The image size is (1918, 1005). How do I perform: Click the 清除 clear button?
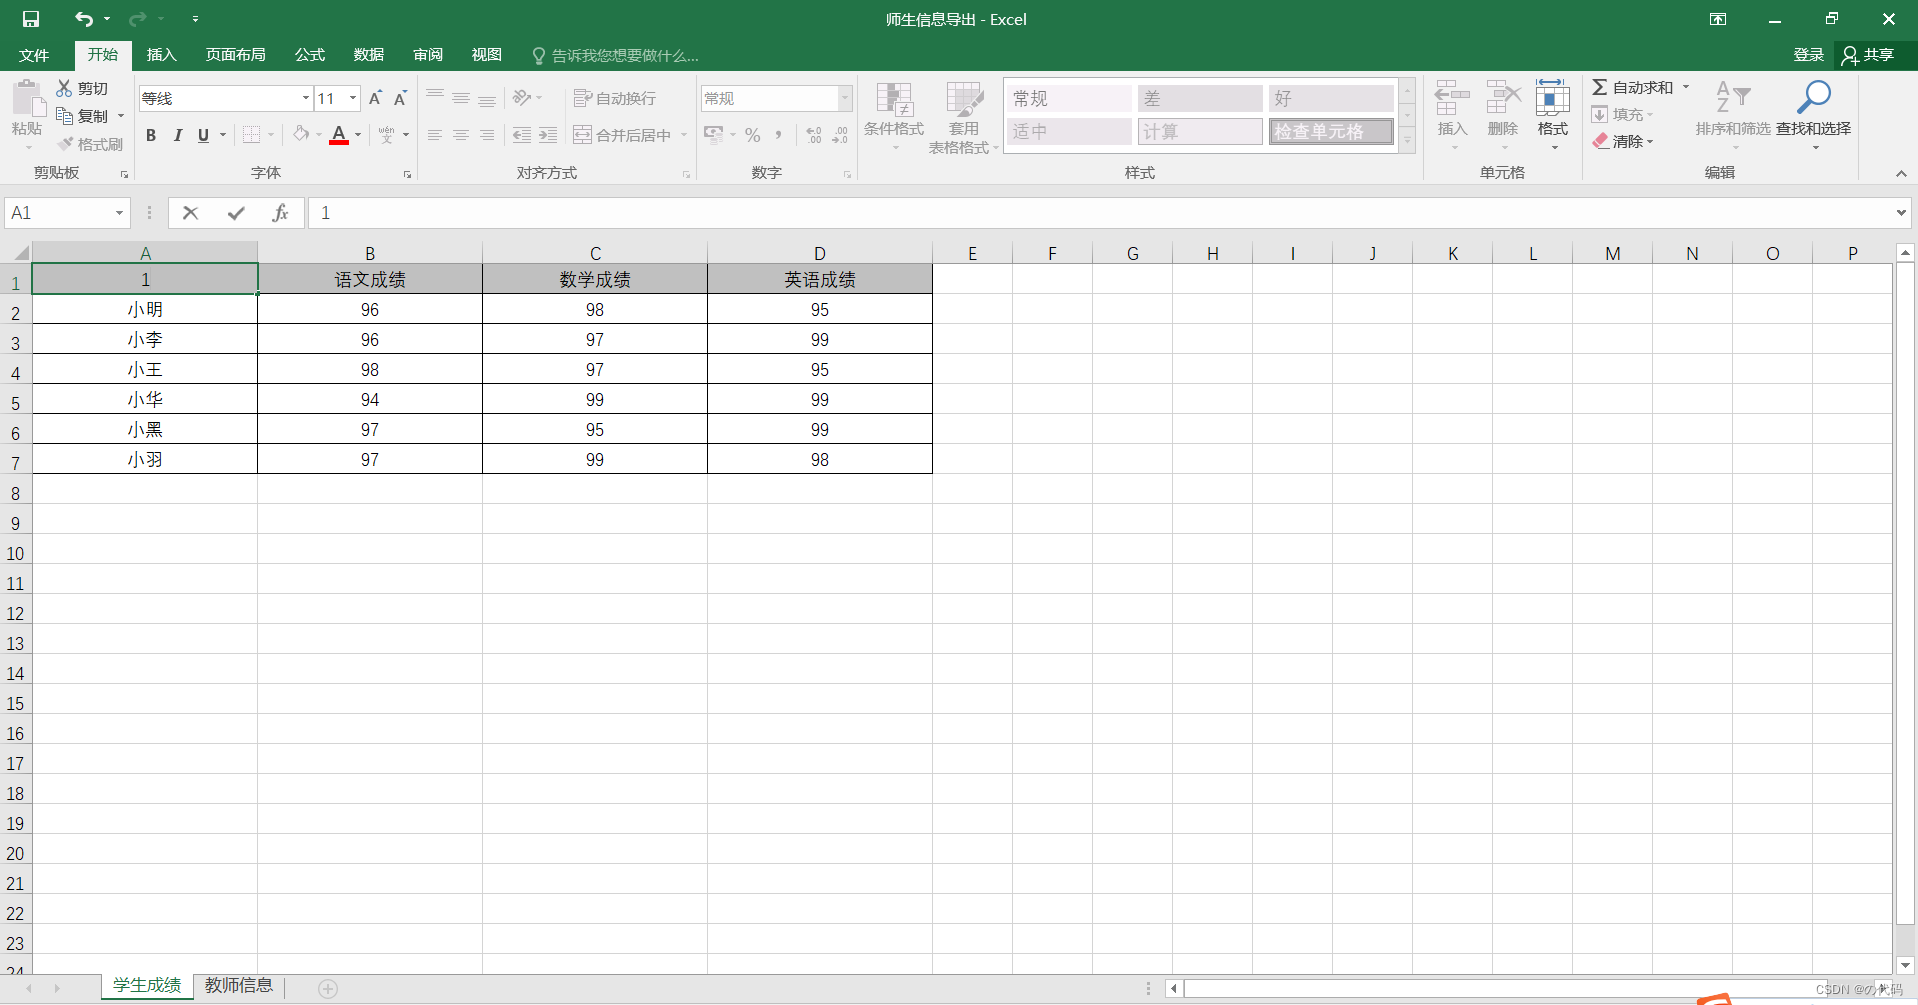click(1623, 141)
